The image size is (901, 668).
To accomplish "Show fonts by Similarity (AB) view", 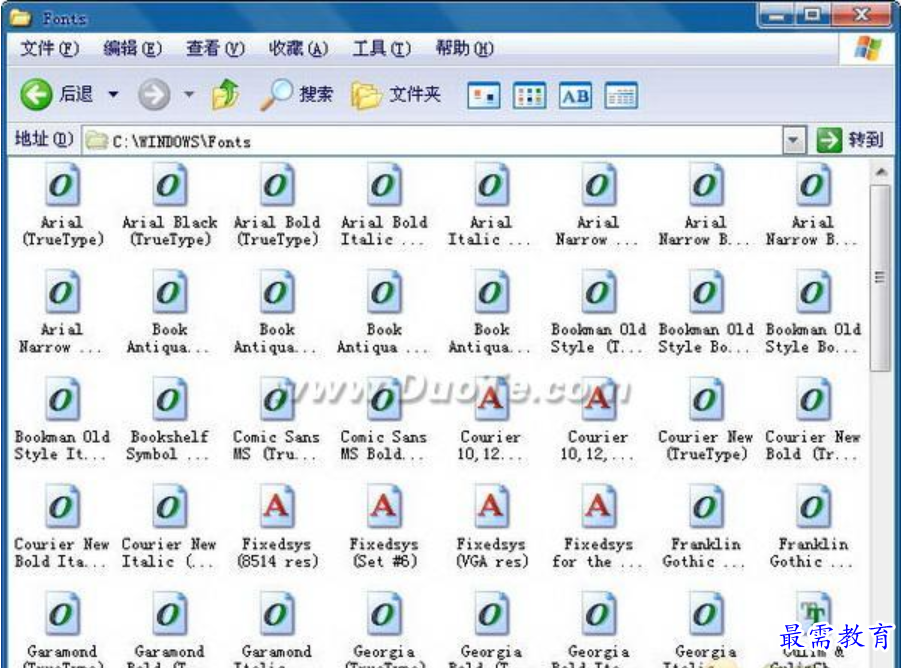I will point(575,96).
